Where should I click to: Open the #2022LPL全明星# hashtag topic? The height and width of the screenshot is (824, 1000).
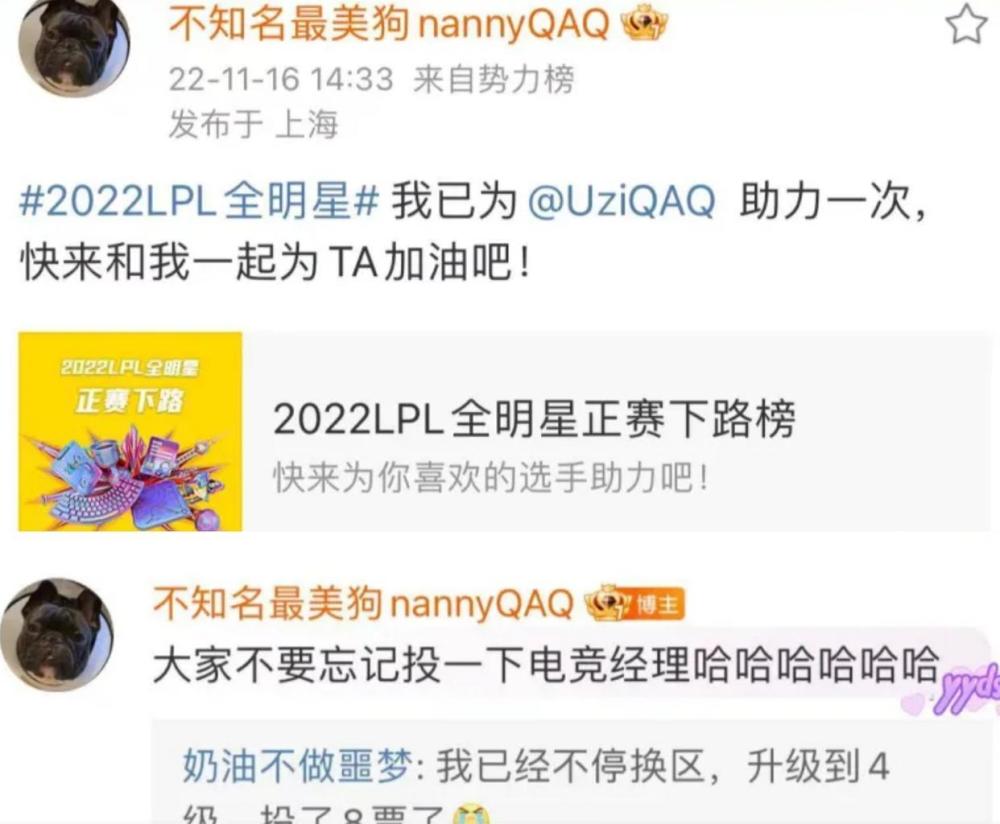[x=200, y=201]
